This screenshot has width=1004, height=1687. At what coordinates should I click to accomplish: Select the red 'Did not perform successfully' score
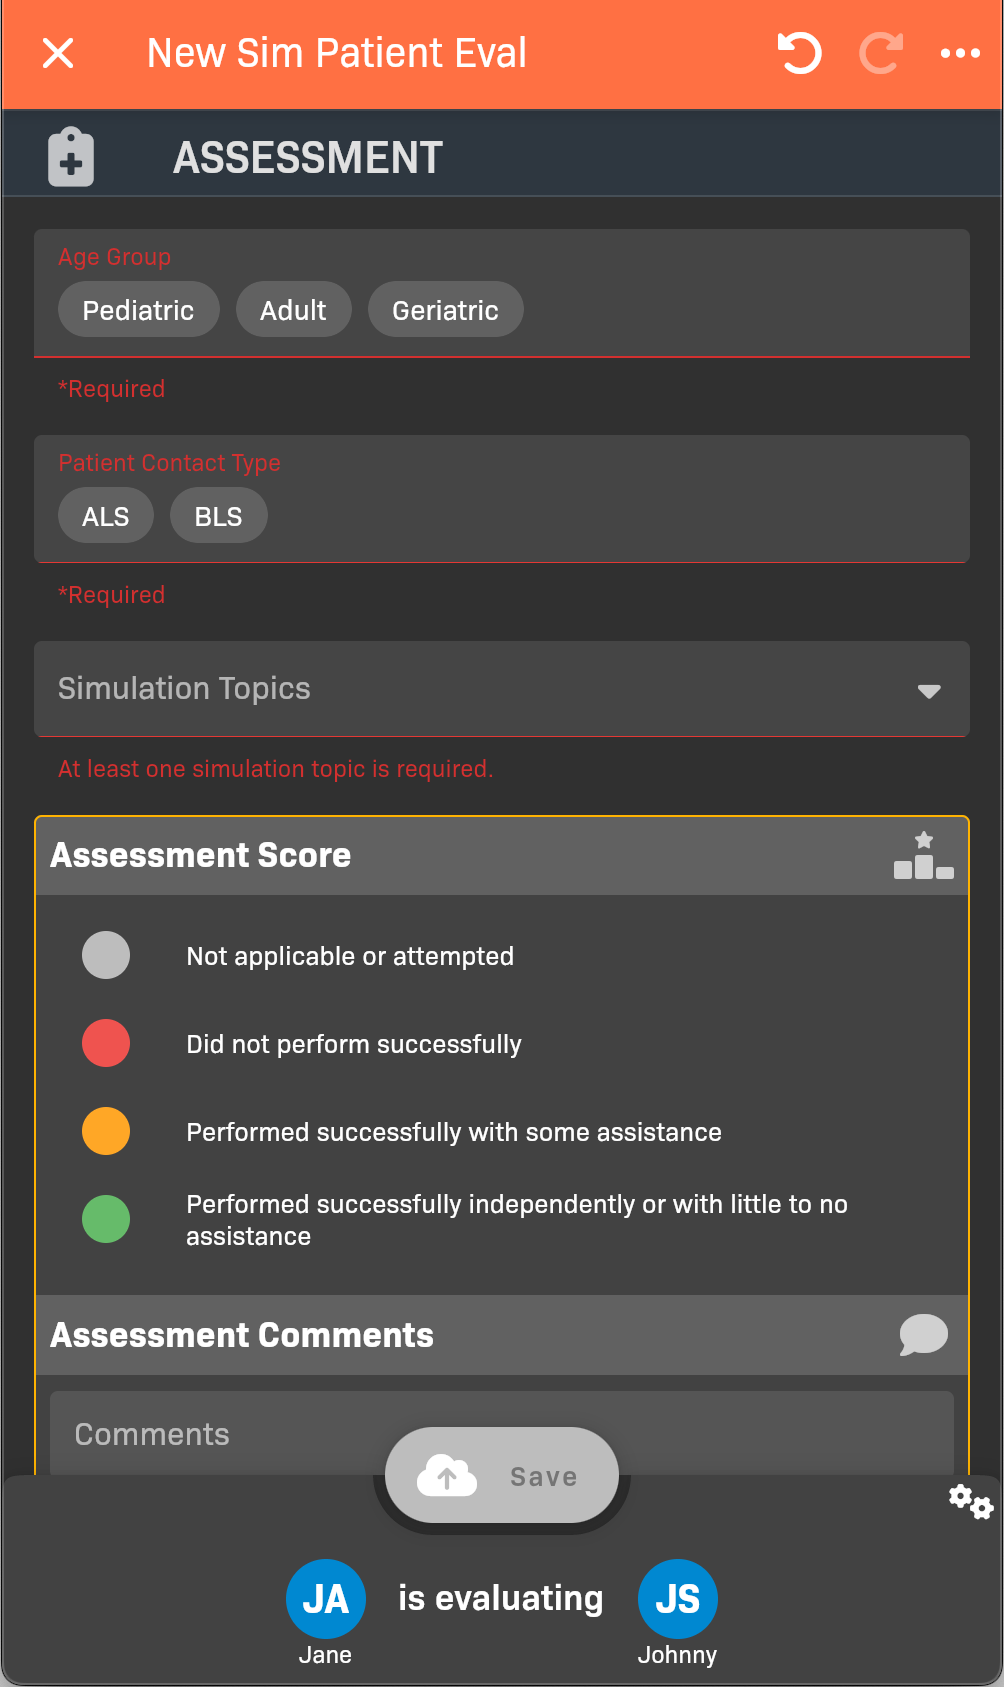106,1043
